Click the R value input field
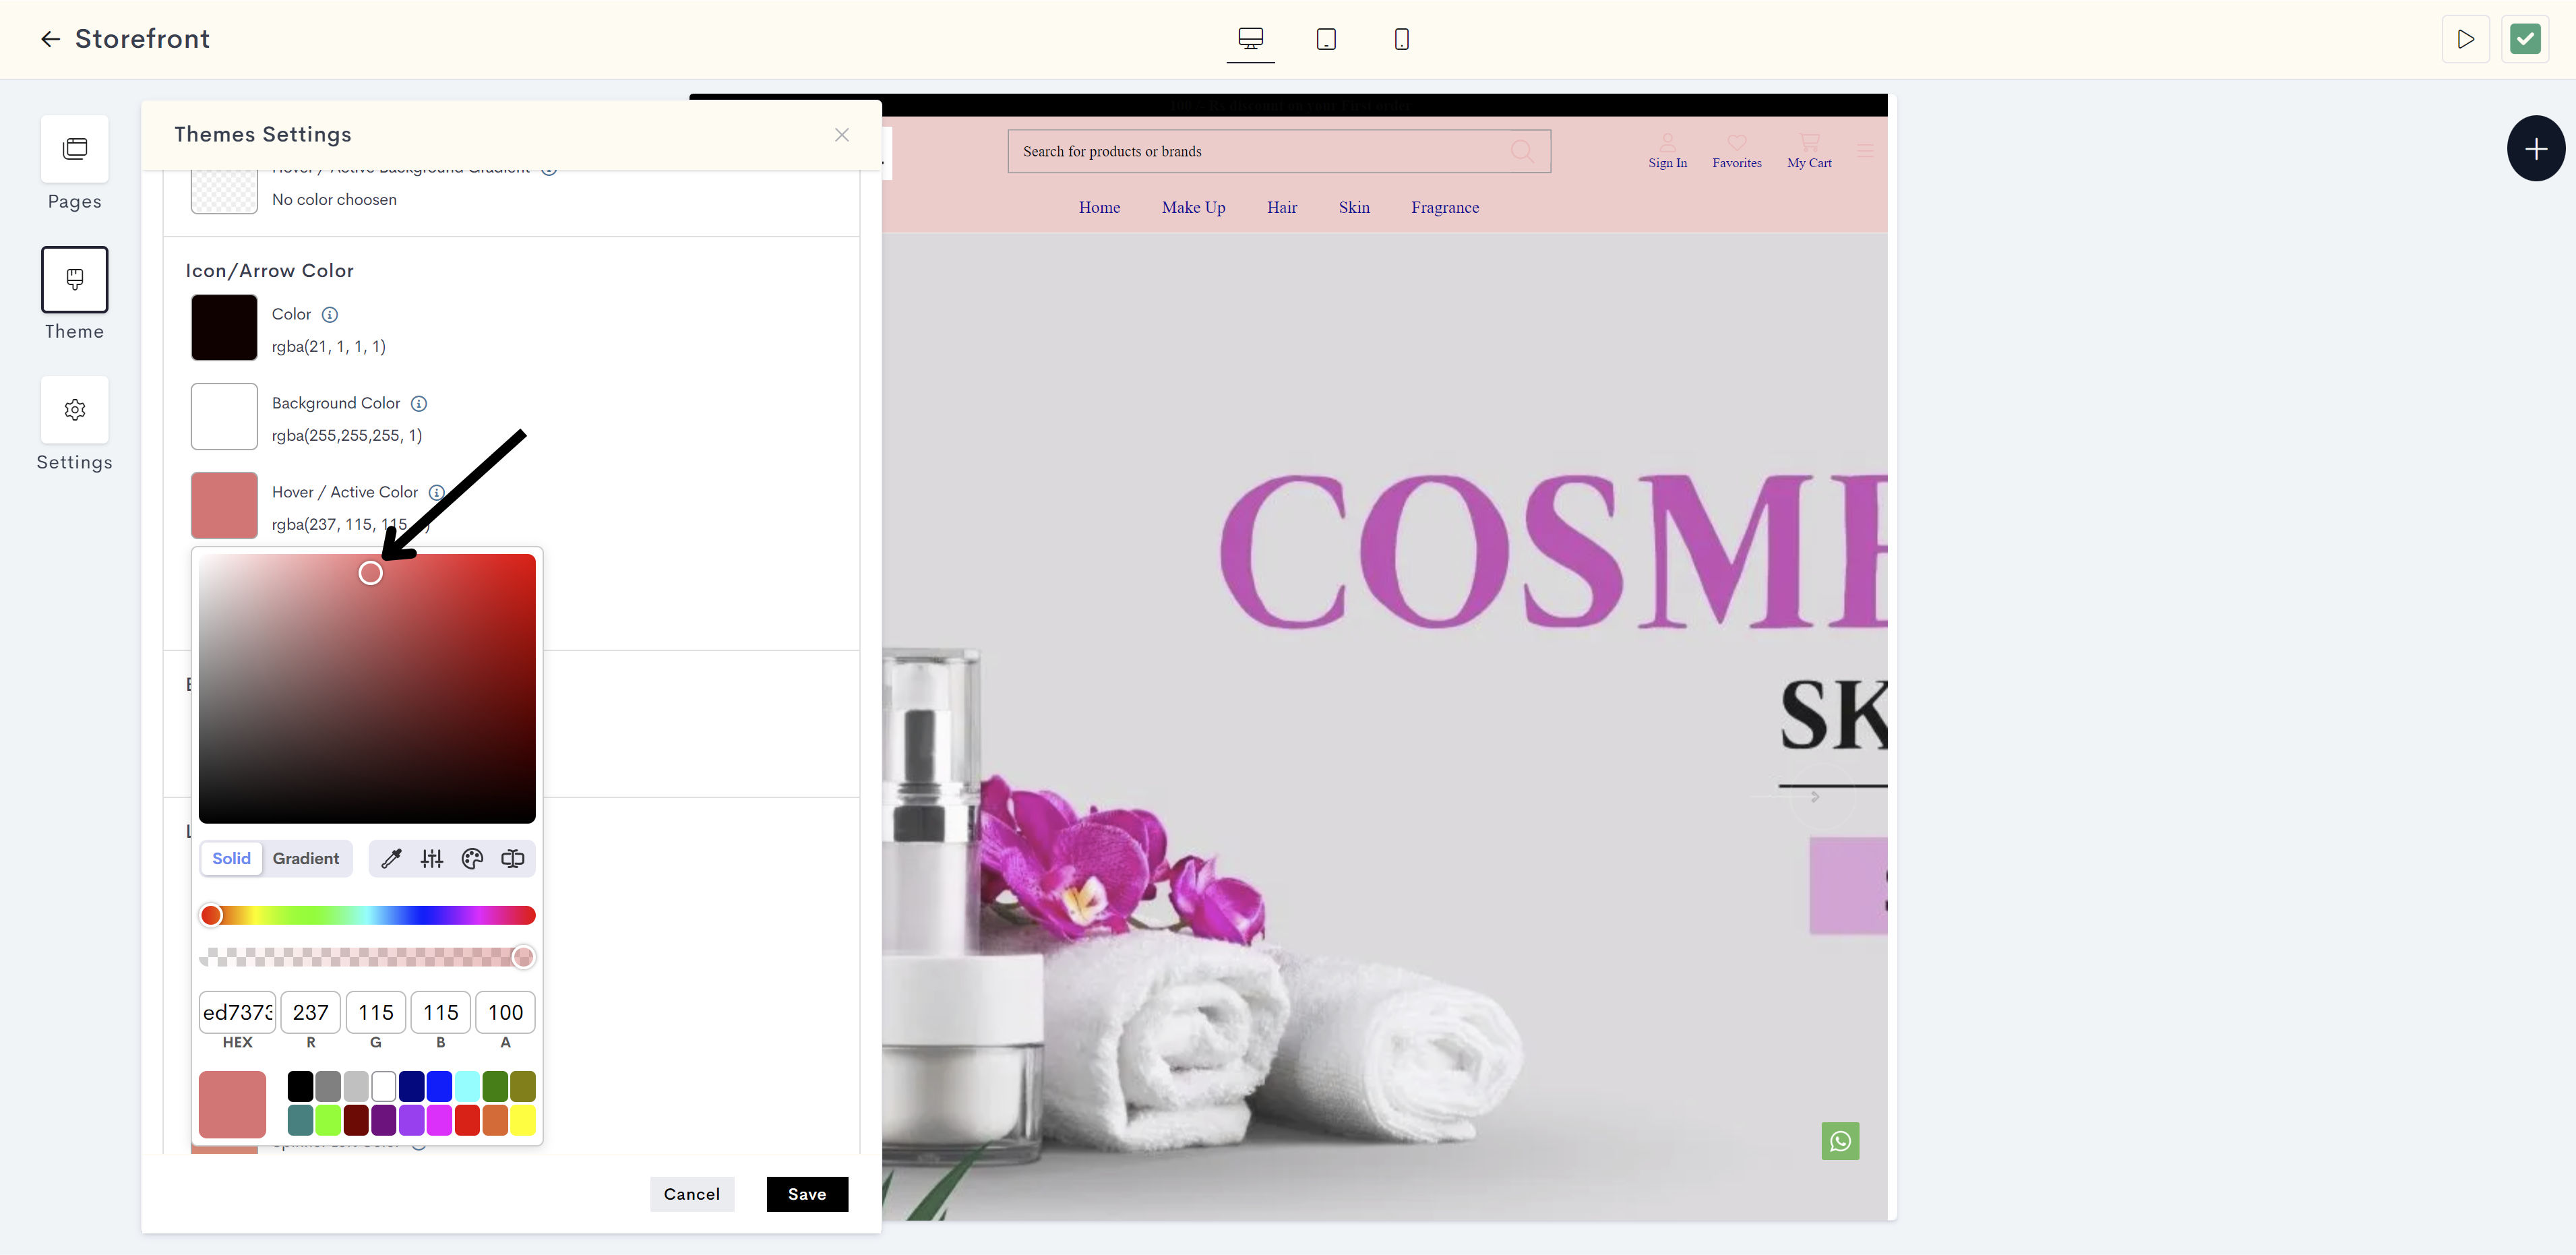 pyautogui.click(x=310, y=1013)
